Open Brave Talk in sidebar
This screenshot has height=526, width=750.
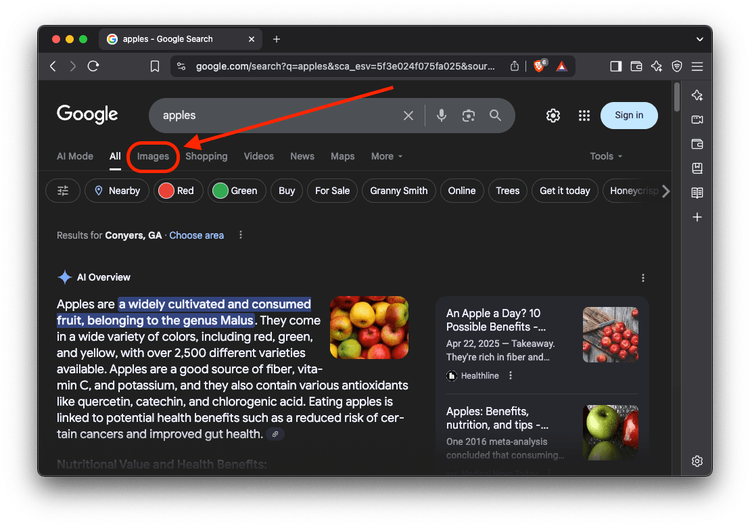pos(697,120)
